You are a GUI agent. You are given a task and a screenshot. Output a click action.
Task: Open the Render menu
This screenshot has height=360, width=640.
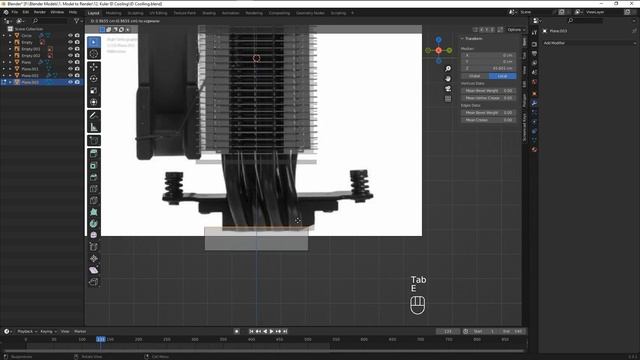click(40, 12)
